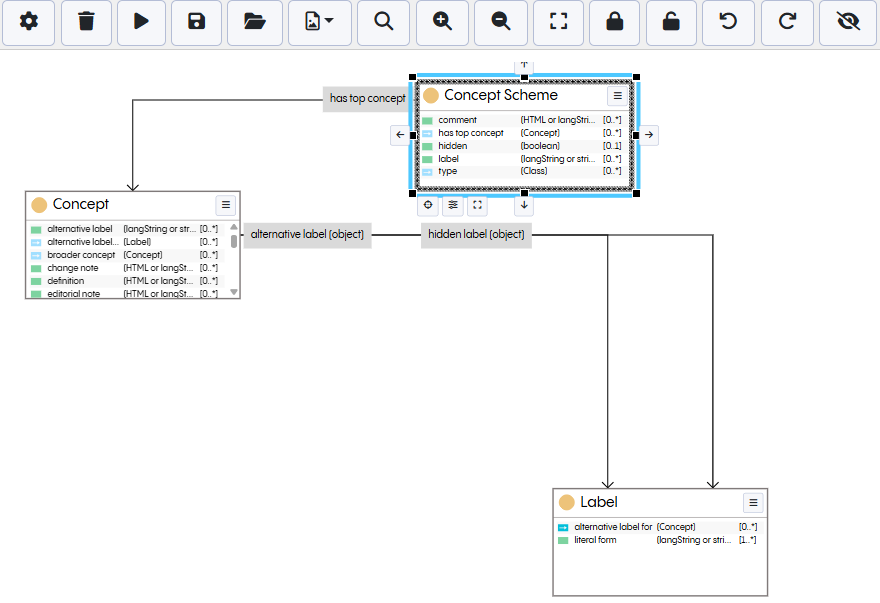Viewport: 880px width, 603px height.
Task: Select the 'type' (Class) row
Action: coord(522,171)
